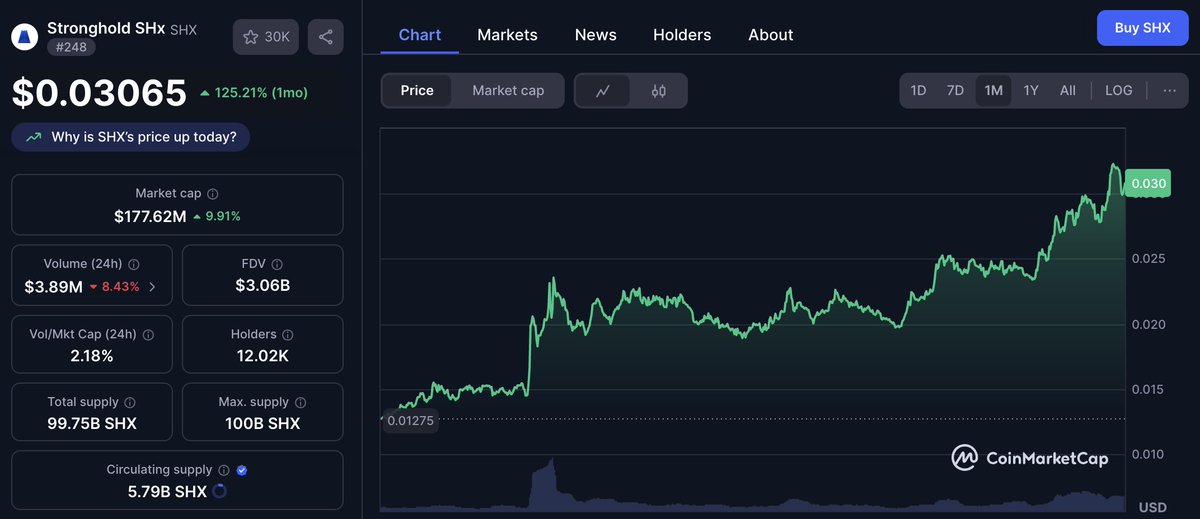
Task: Click the info icon beside Market cap
Action: [213, 194]
